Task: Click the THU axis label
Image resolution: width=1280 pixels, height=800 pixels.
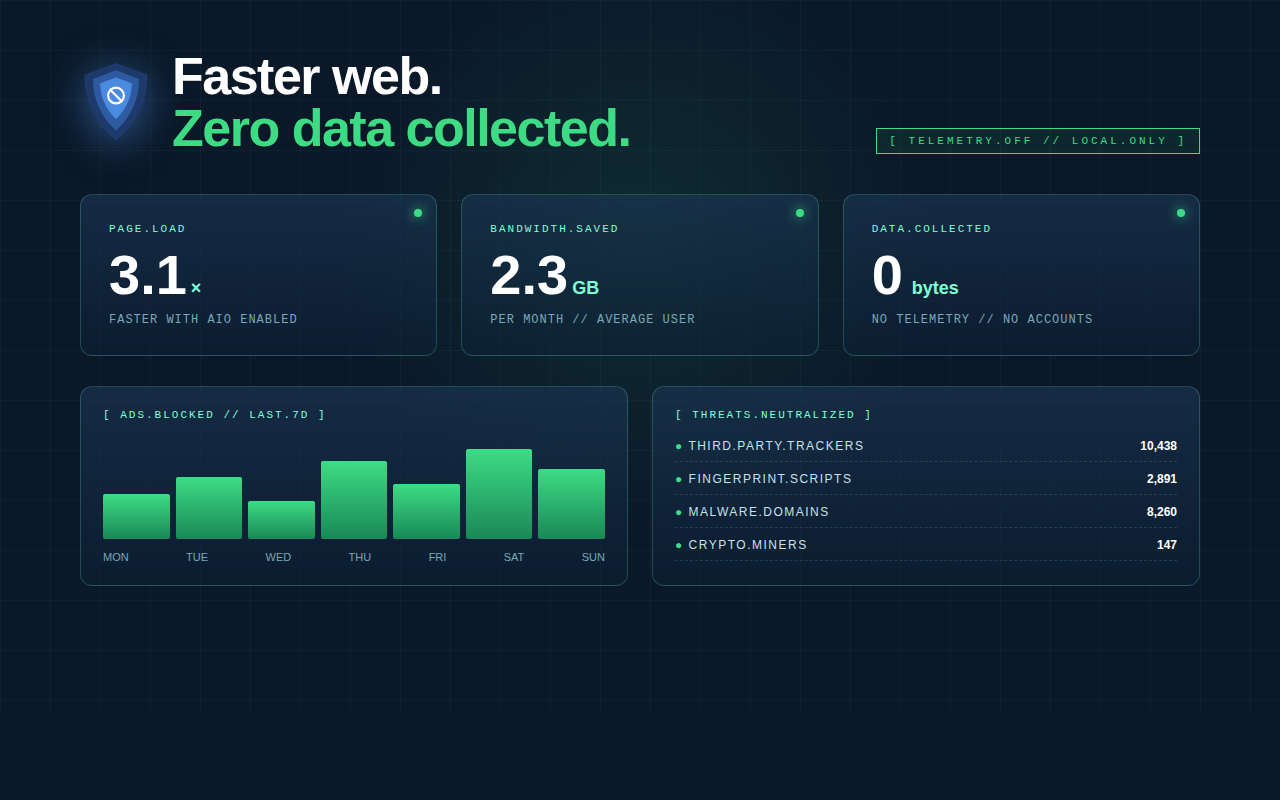Action: (x=360, y=557)
